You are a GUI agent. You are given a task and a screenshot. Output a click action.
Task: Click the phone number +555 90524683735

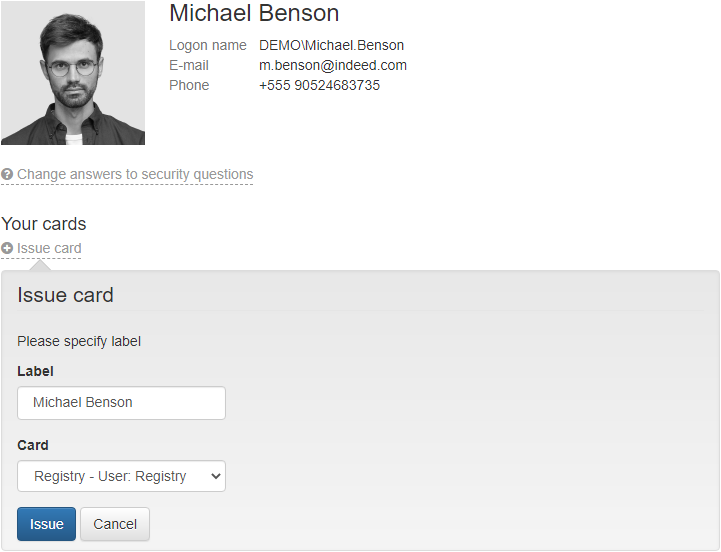coord(319,85)
